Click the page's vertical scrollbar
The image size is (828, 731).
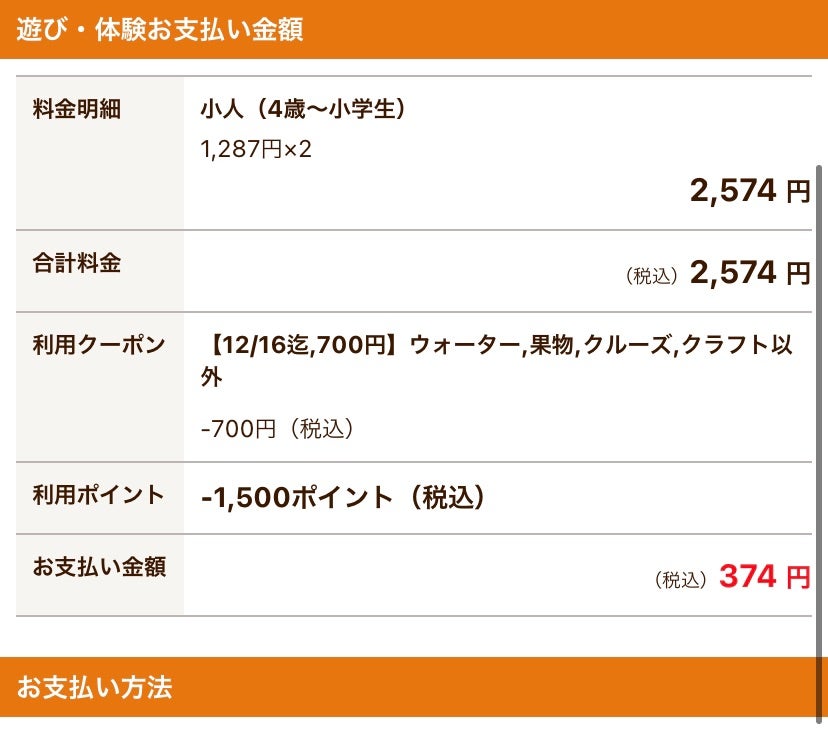click(819, 444)
